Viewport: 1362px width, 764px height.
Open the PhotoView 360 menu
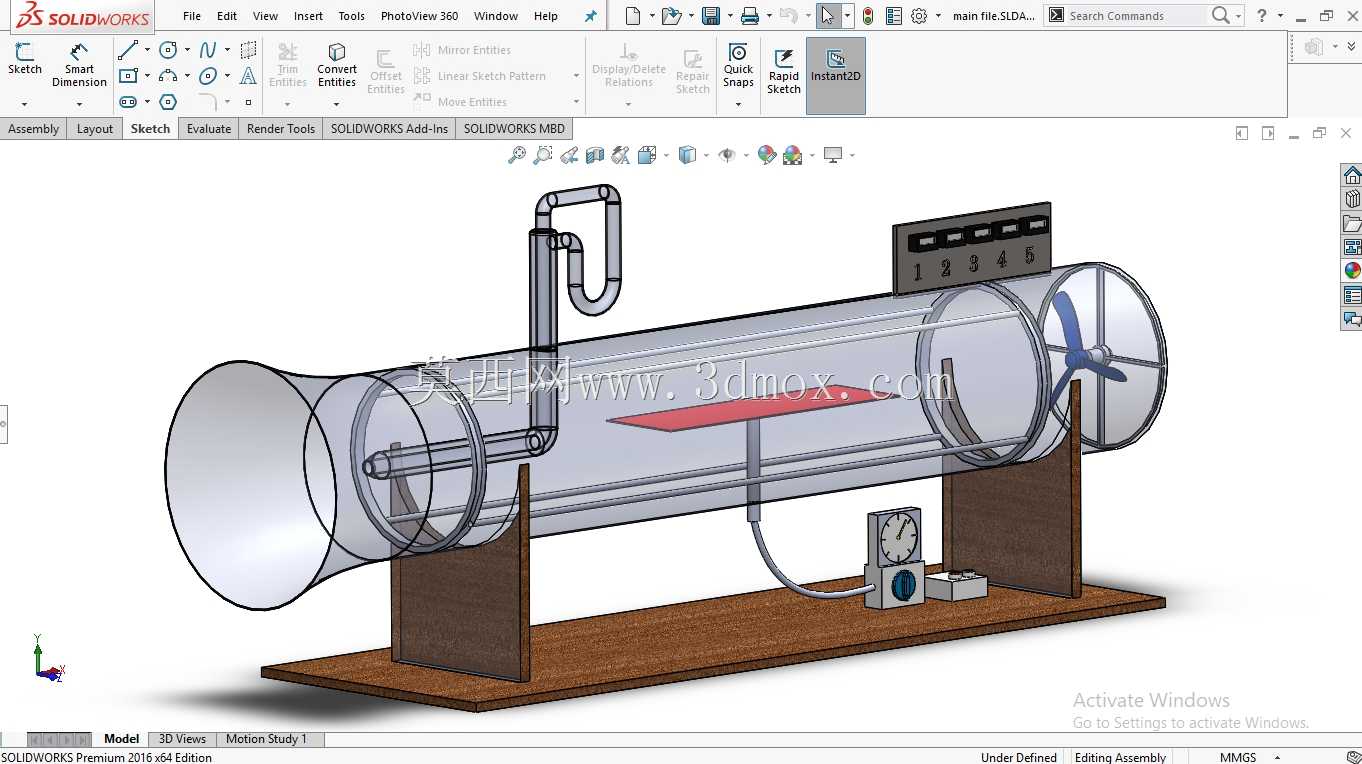tap(419, 16)
